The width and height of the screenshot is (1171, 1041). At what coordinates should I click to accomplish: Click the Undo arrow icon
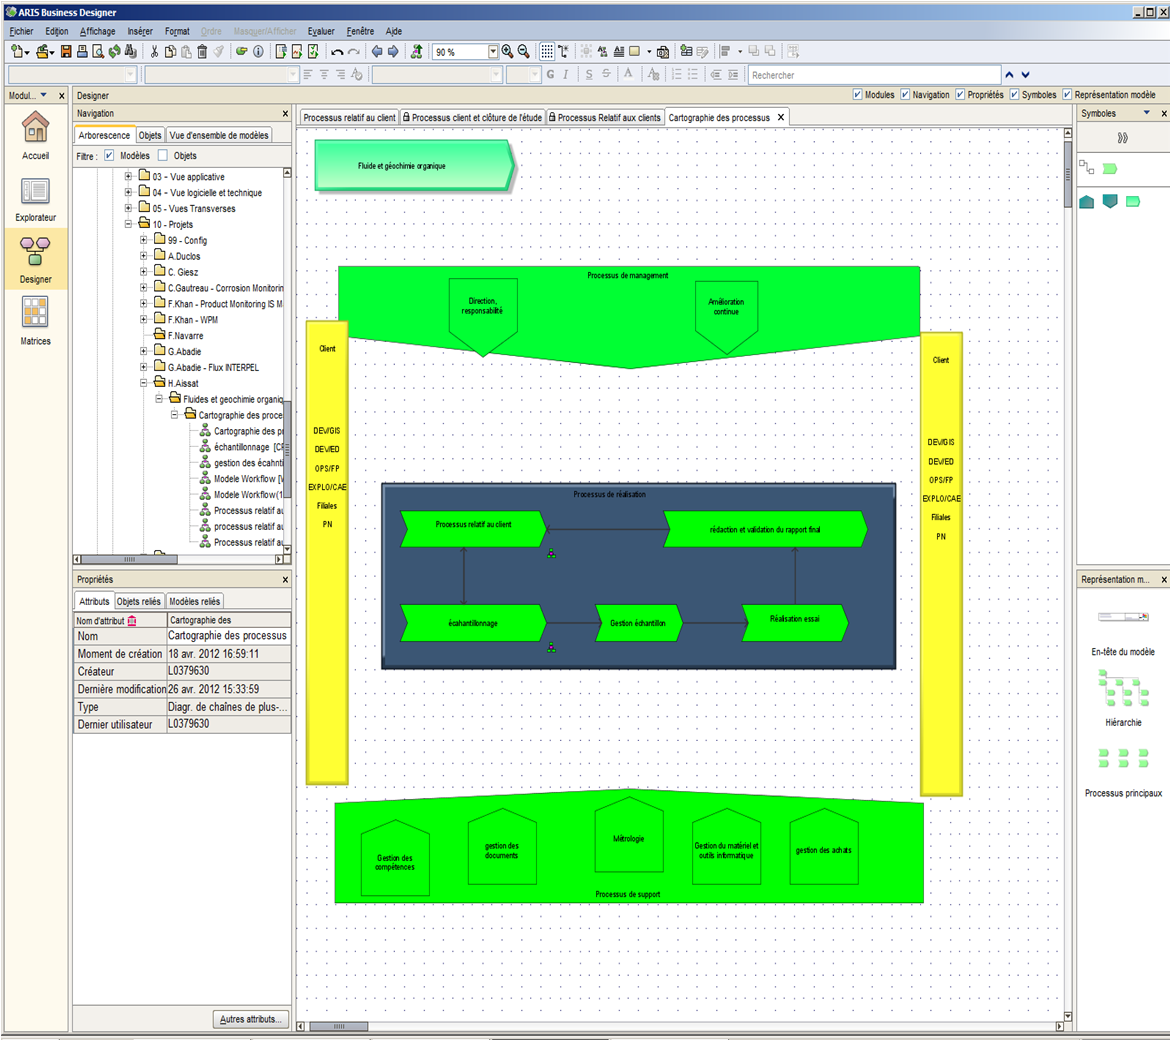337,52
